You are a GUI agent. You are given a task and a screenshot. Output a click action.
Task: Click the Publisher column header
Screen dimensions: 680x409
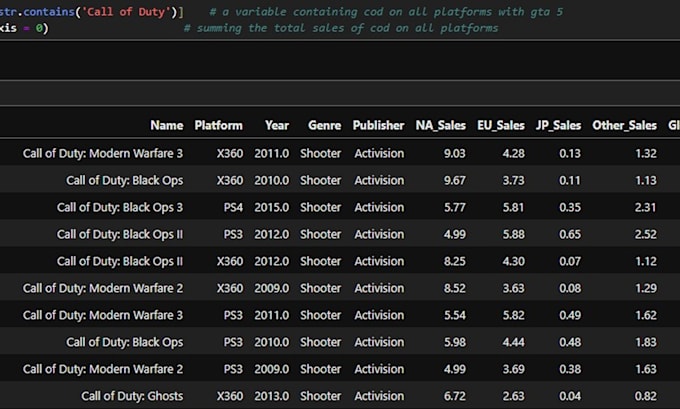[x=378, y=125]
